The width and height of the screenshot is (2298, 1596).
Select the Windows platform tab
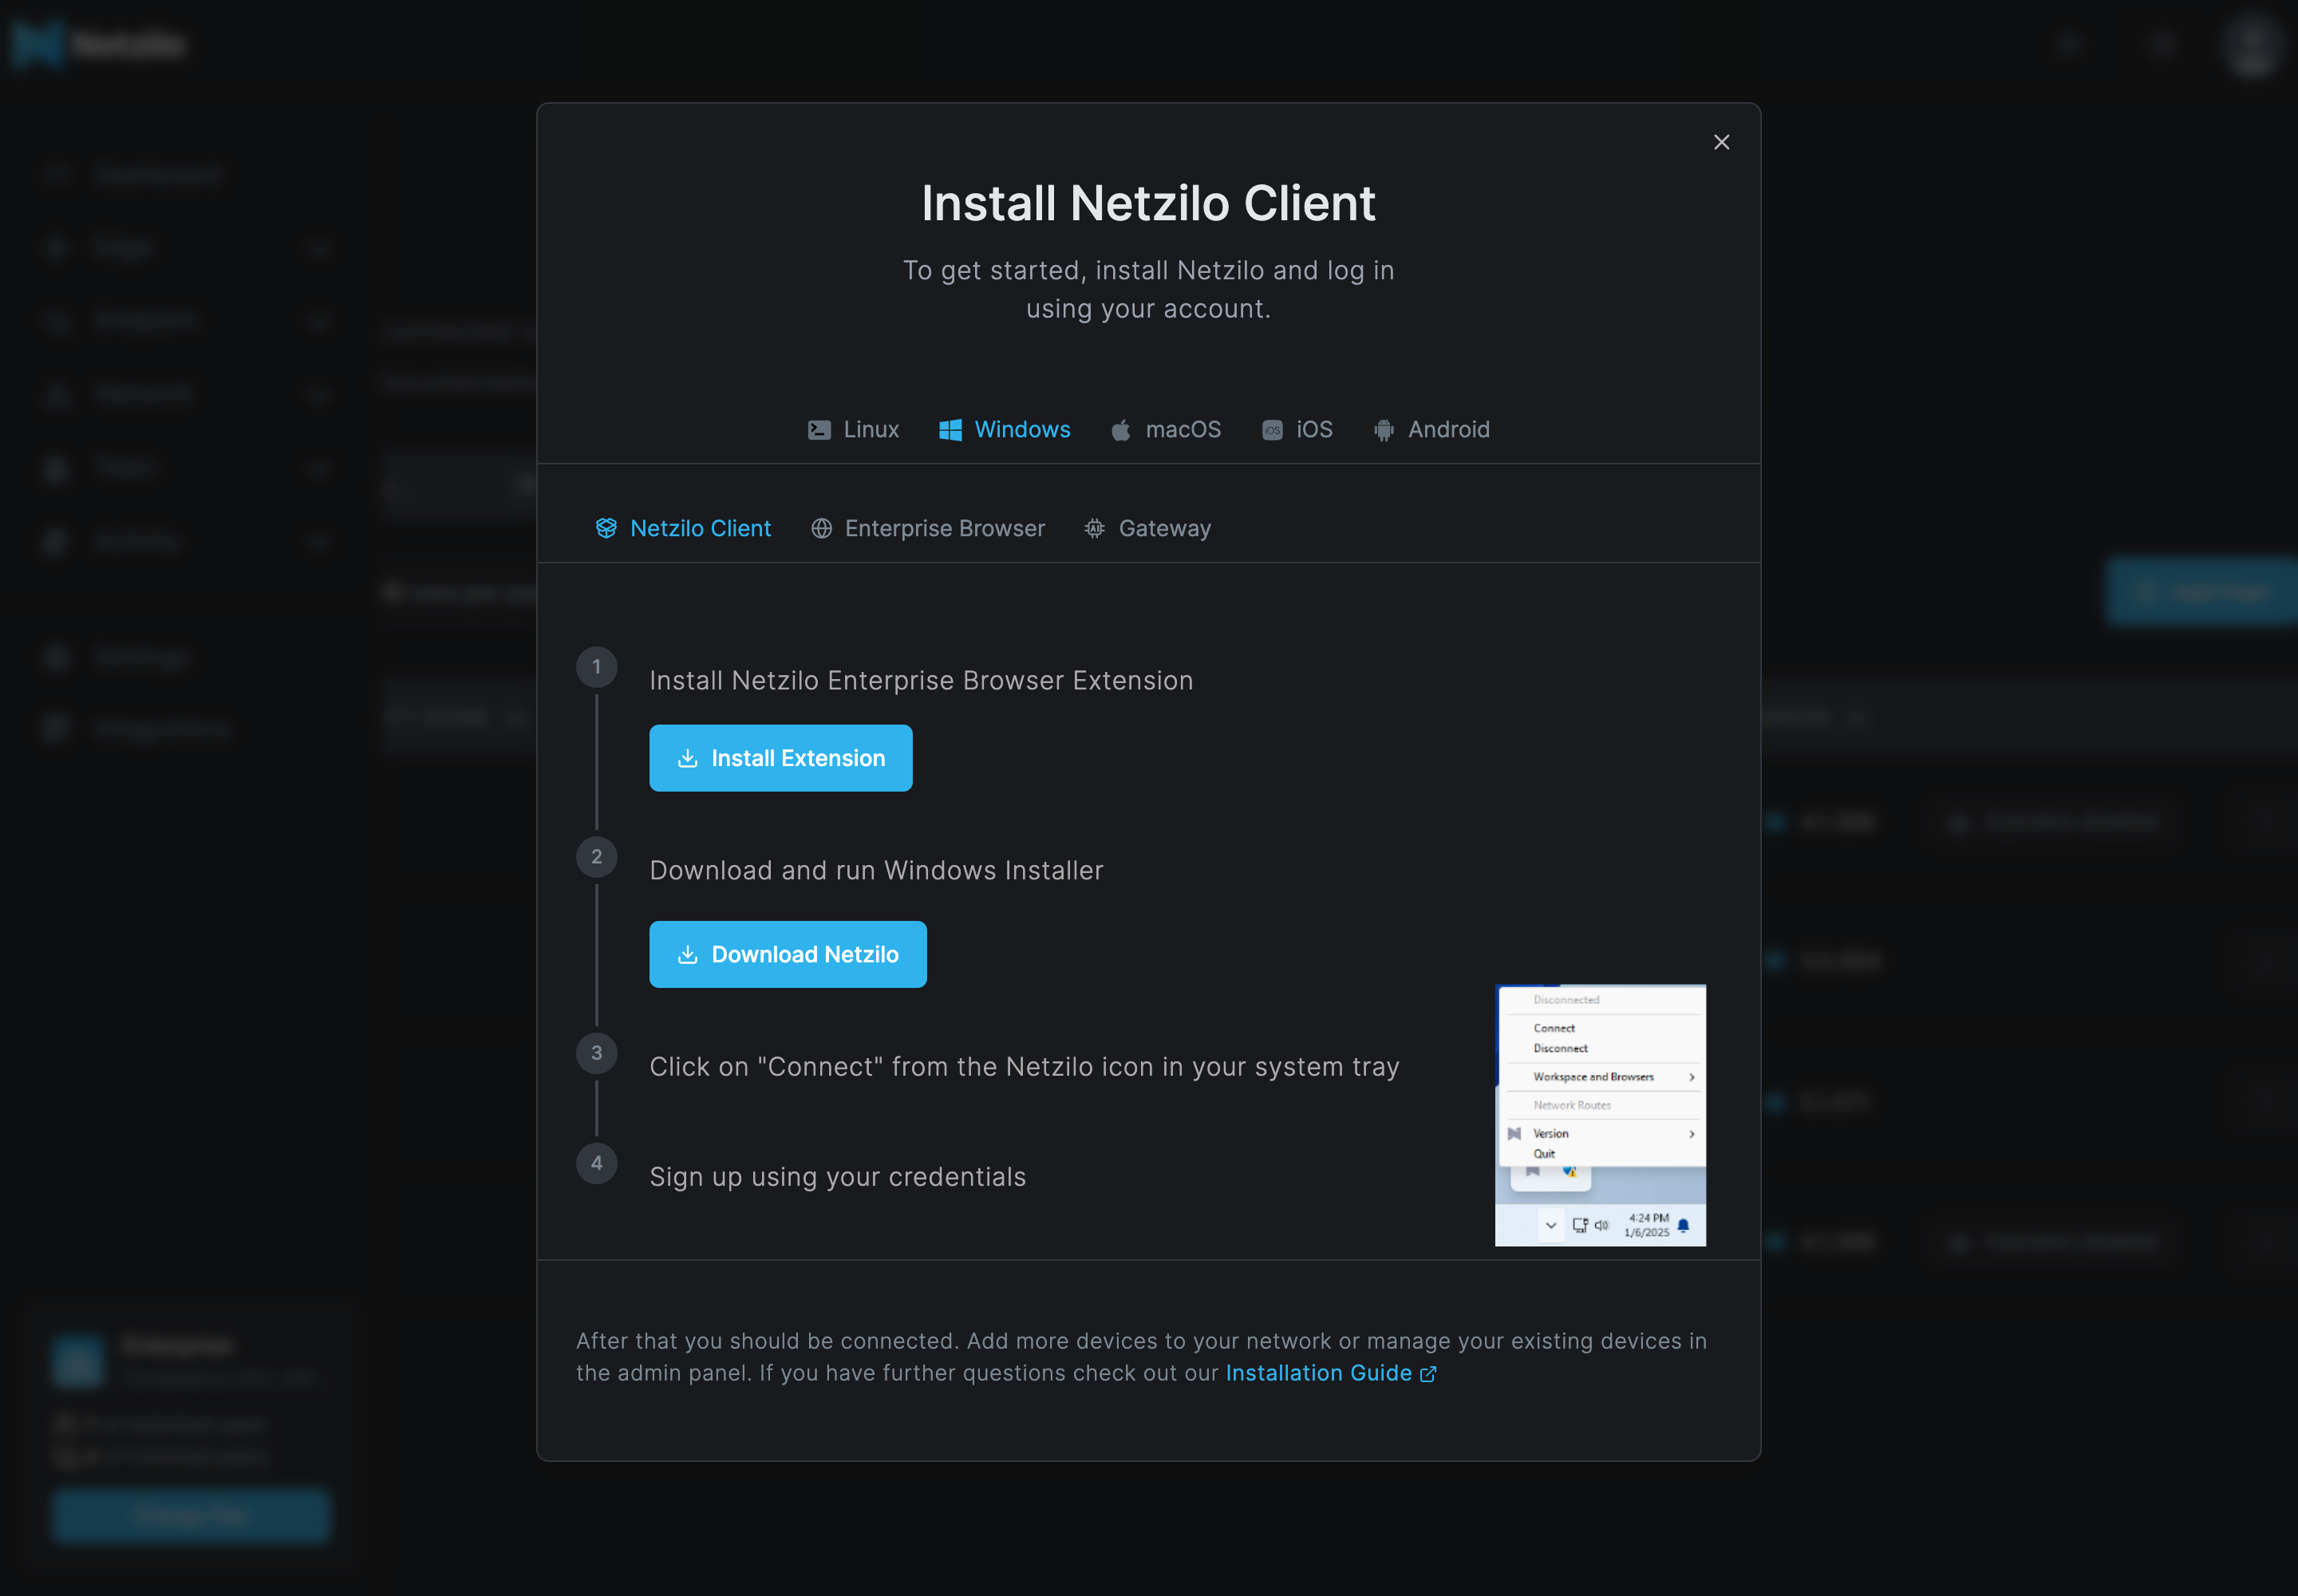[x=1004, y=429]
